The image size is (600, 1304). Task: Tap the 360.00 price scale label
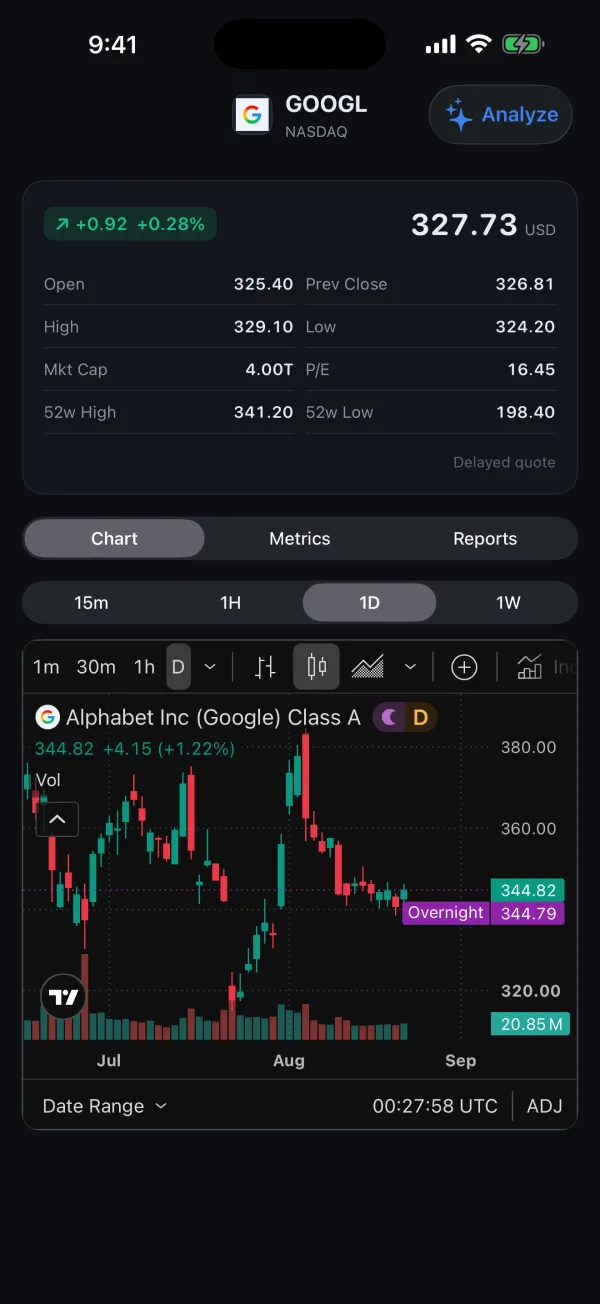(x=528, y=829)
